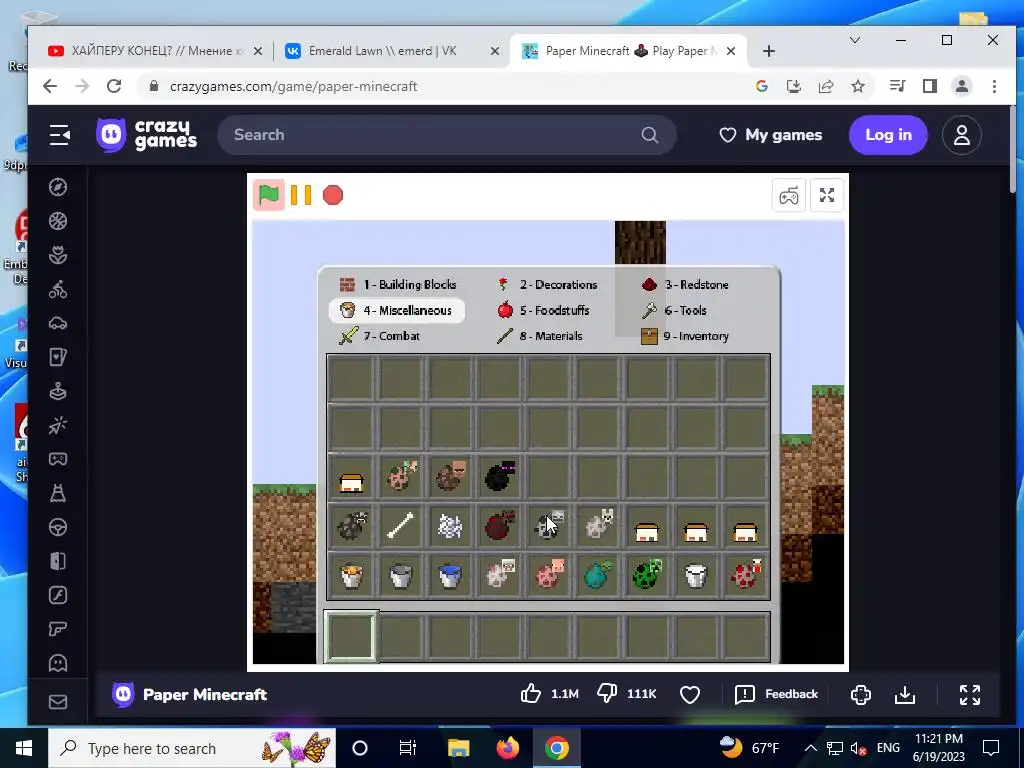
Task: Pick the milk bucket item
Action: coord(696,576)
